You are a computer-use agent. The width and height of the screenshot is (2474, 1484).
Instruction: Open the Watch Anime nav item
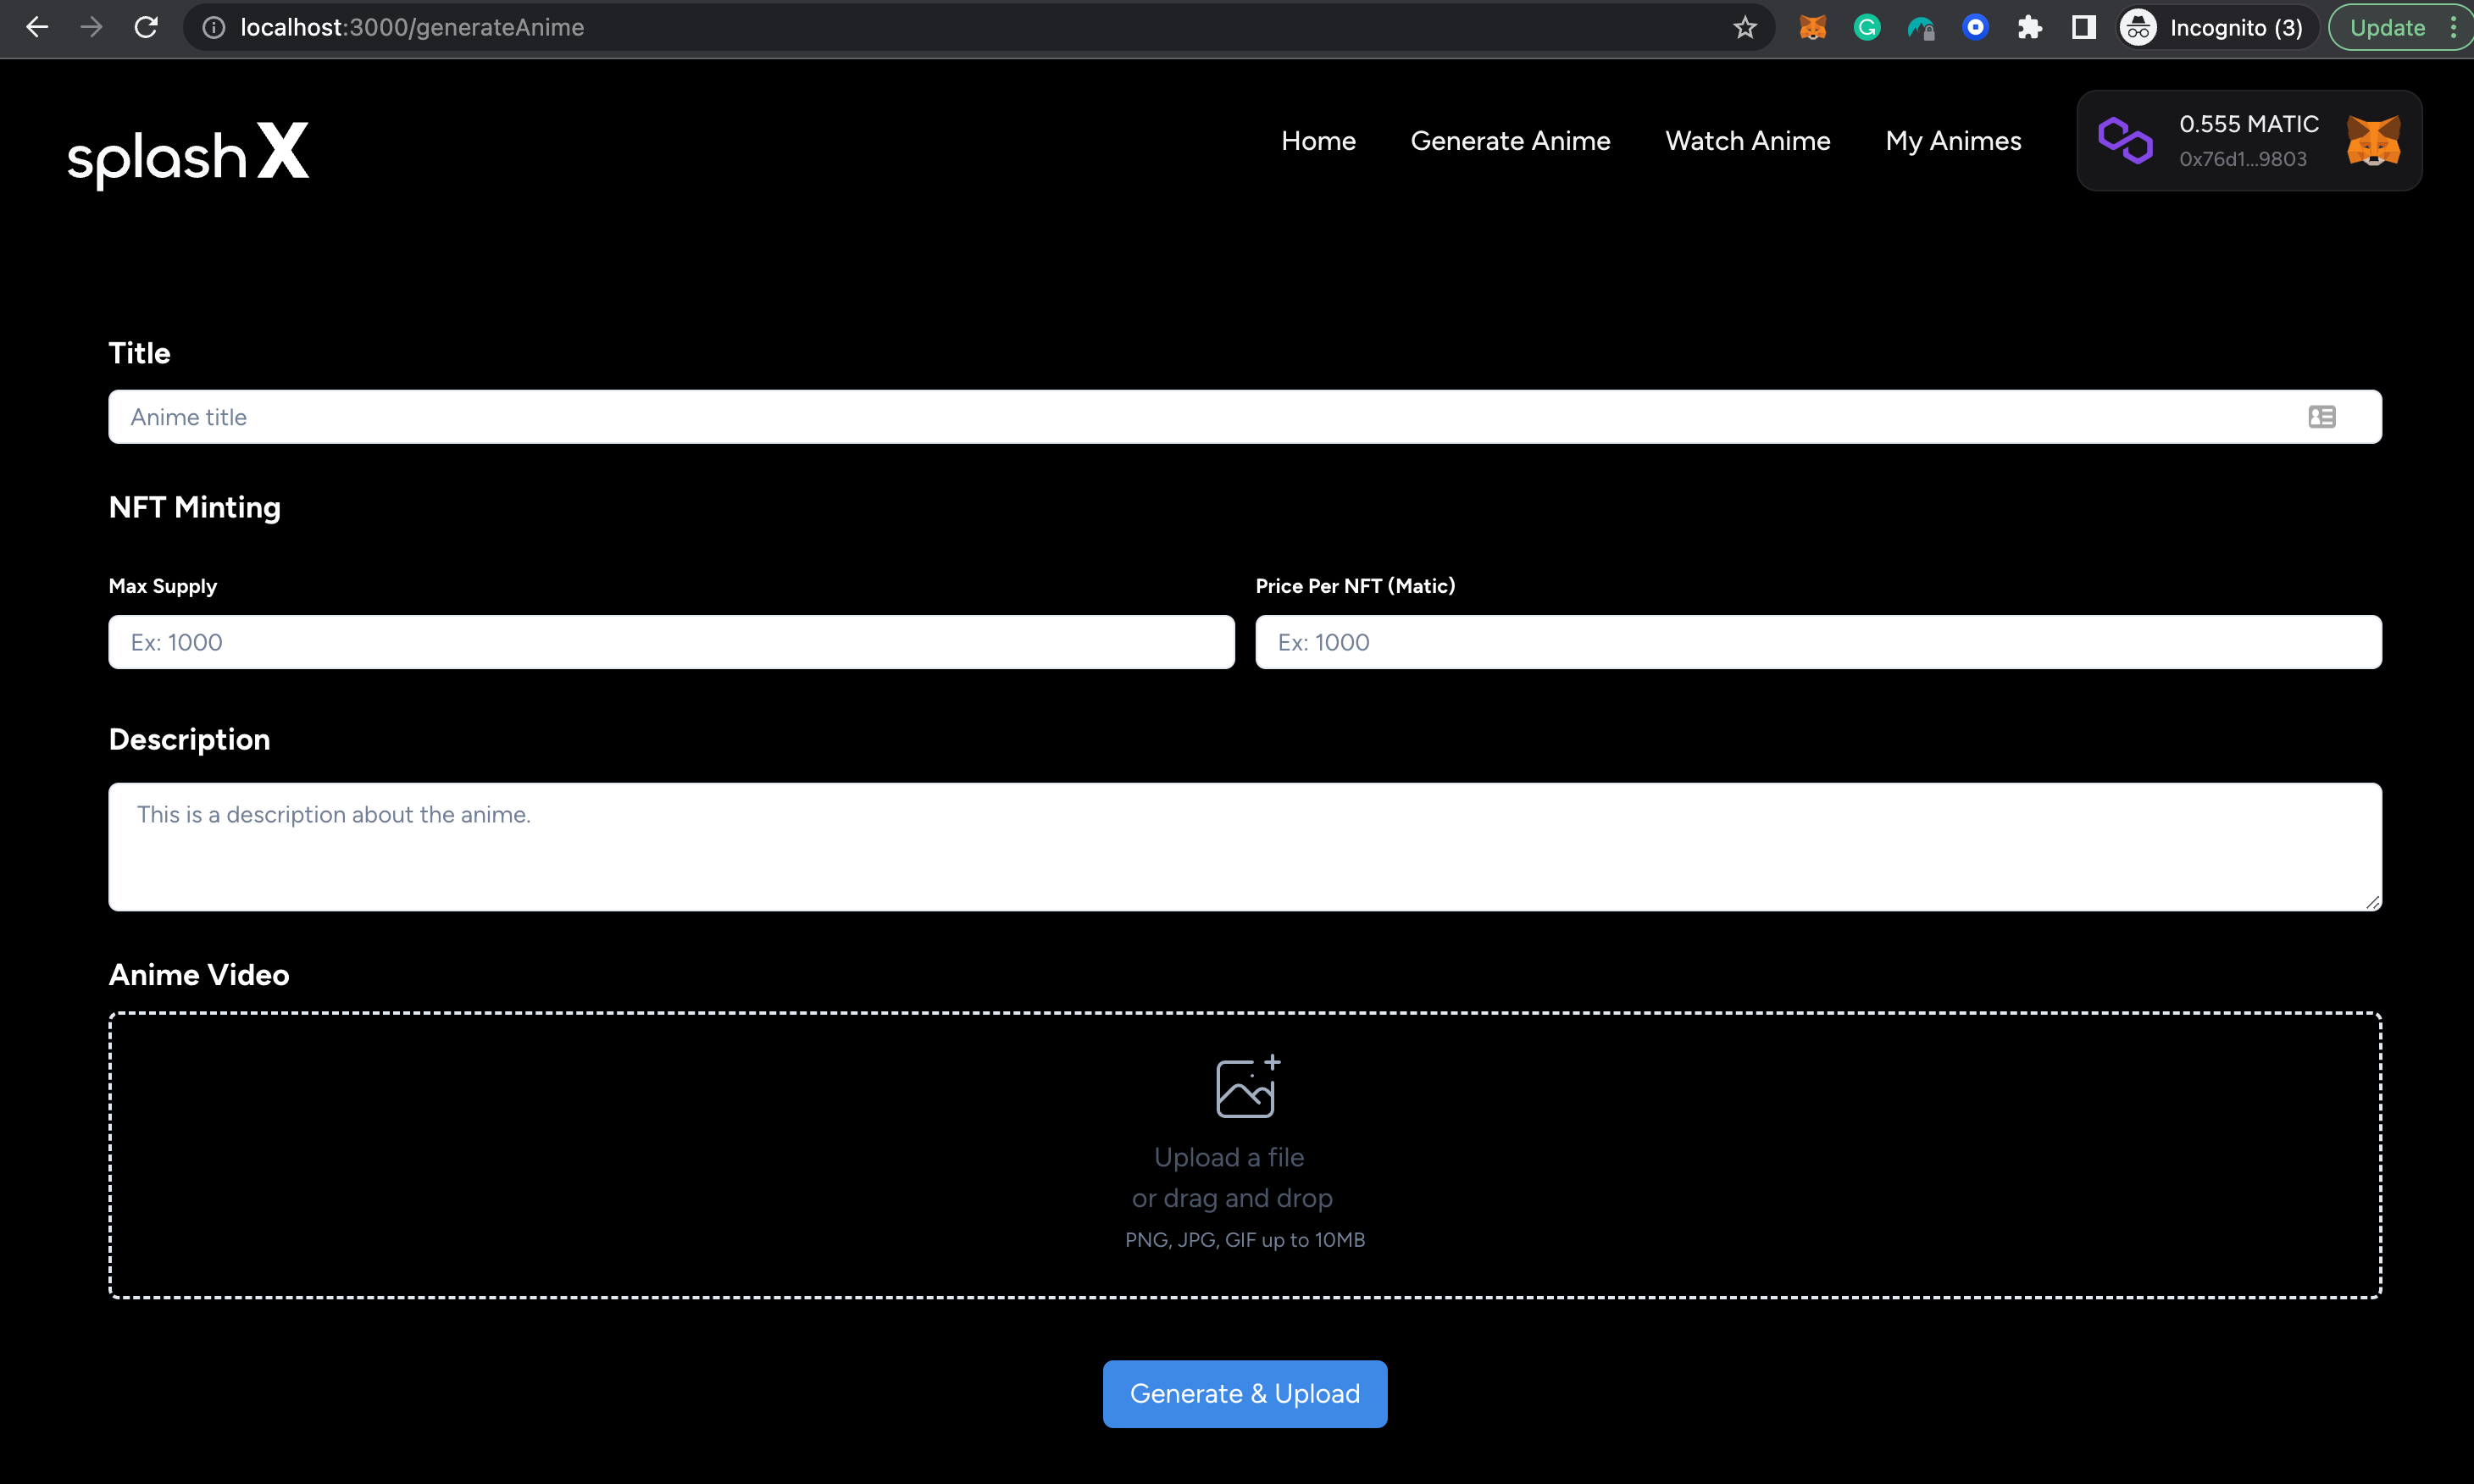pos(1747,141)
